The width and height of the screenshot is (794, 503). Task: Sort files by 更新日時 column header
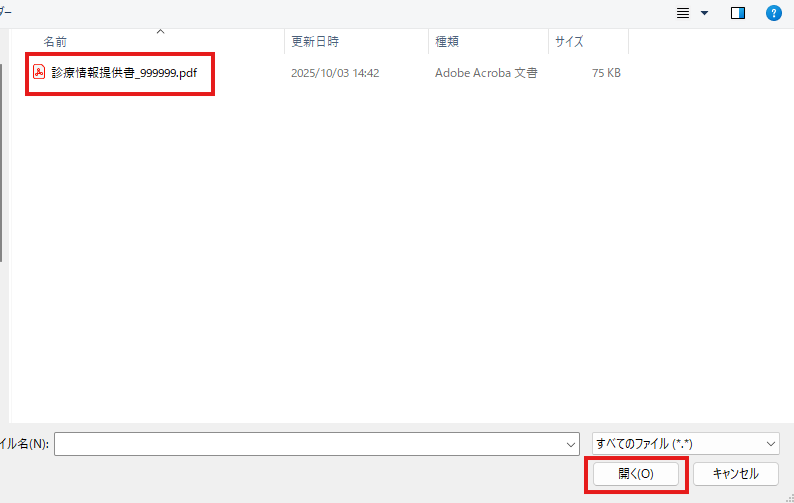coord(315,42)
